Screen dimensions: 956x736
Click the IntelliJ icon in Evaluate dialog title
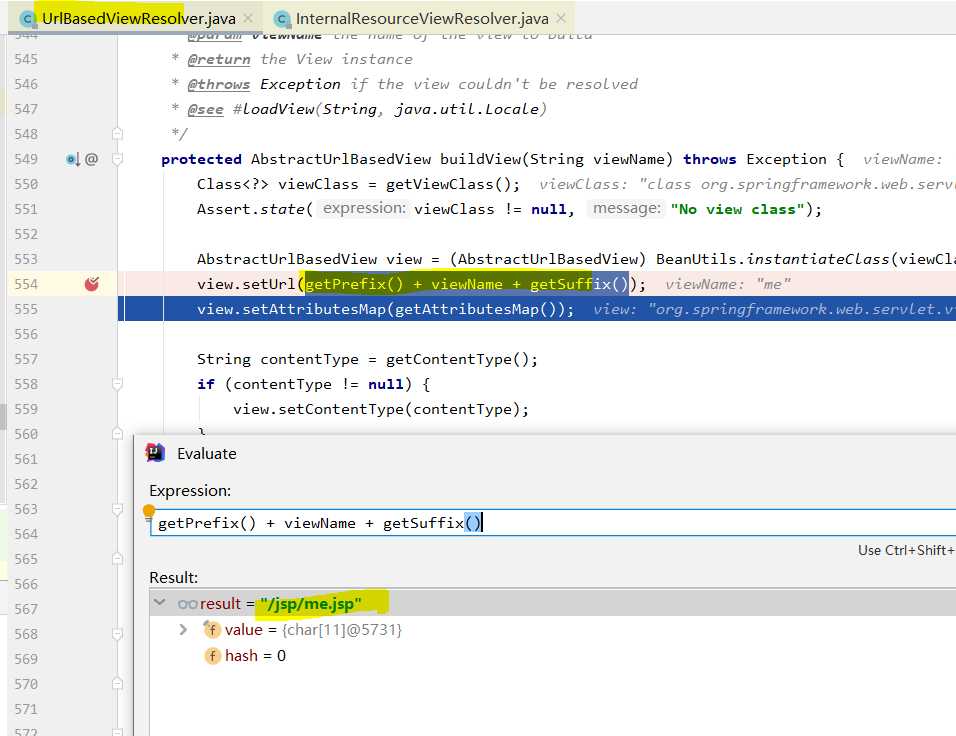[155, 453]
